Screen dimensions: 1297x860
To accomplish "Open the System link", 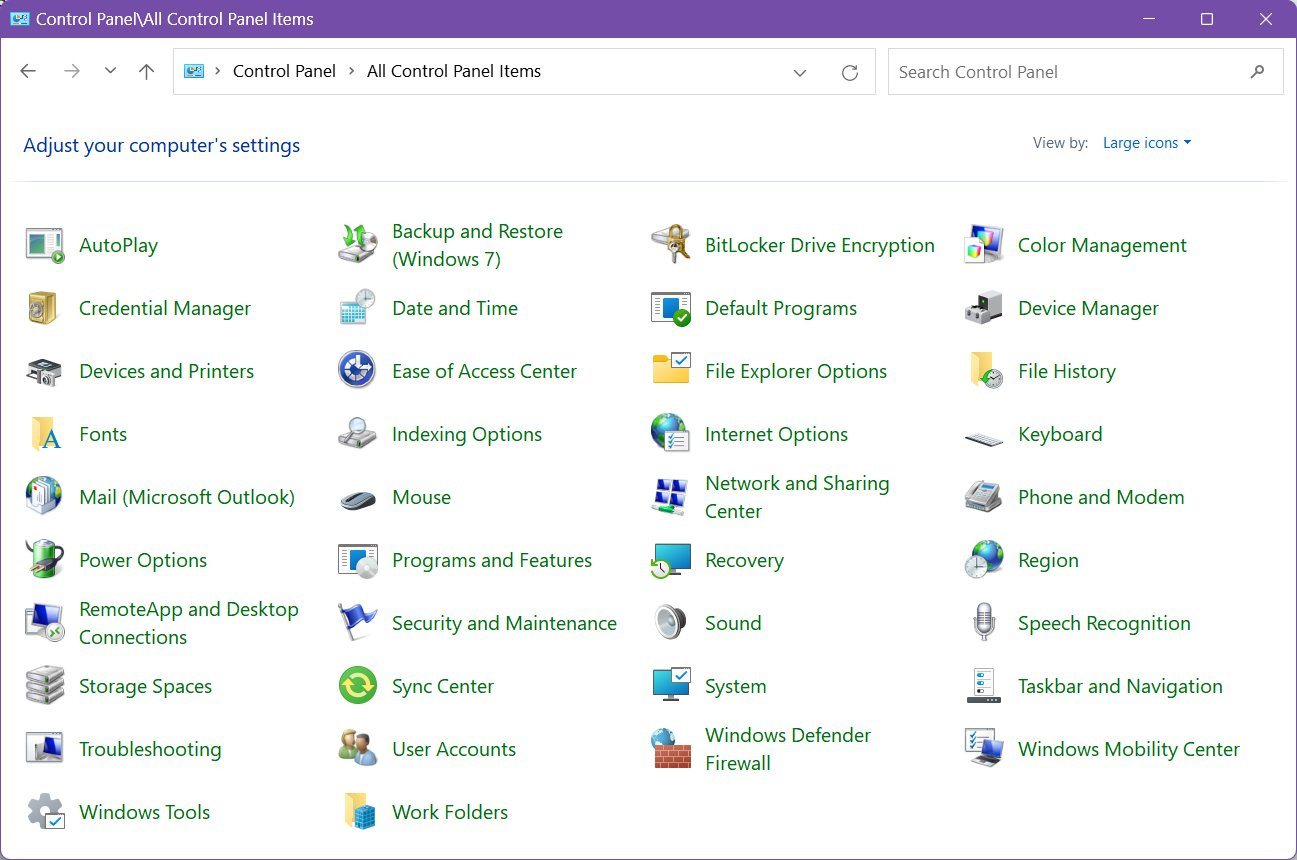I will tap(735, 686).
